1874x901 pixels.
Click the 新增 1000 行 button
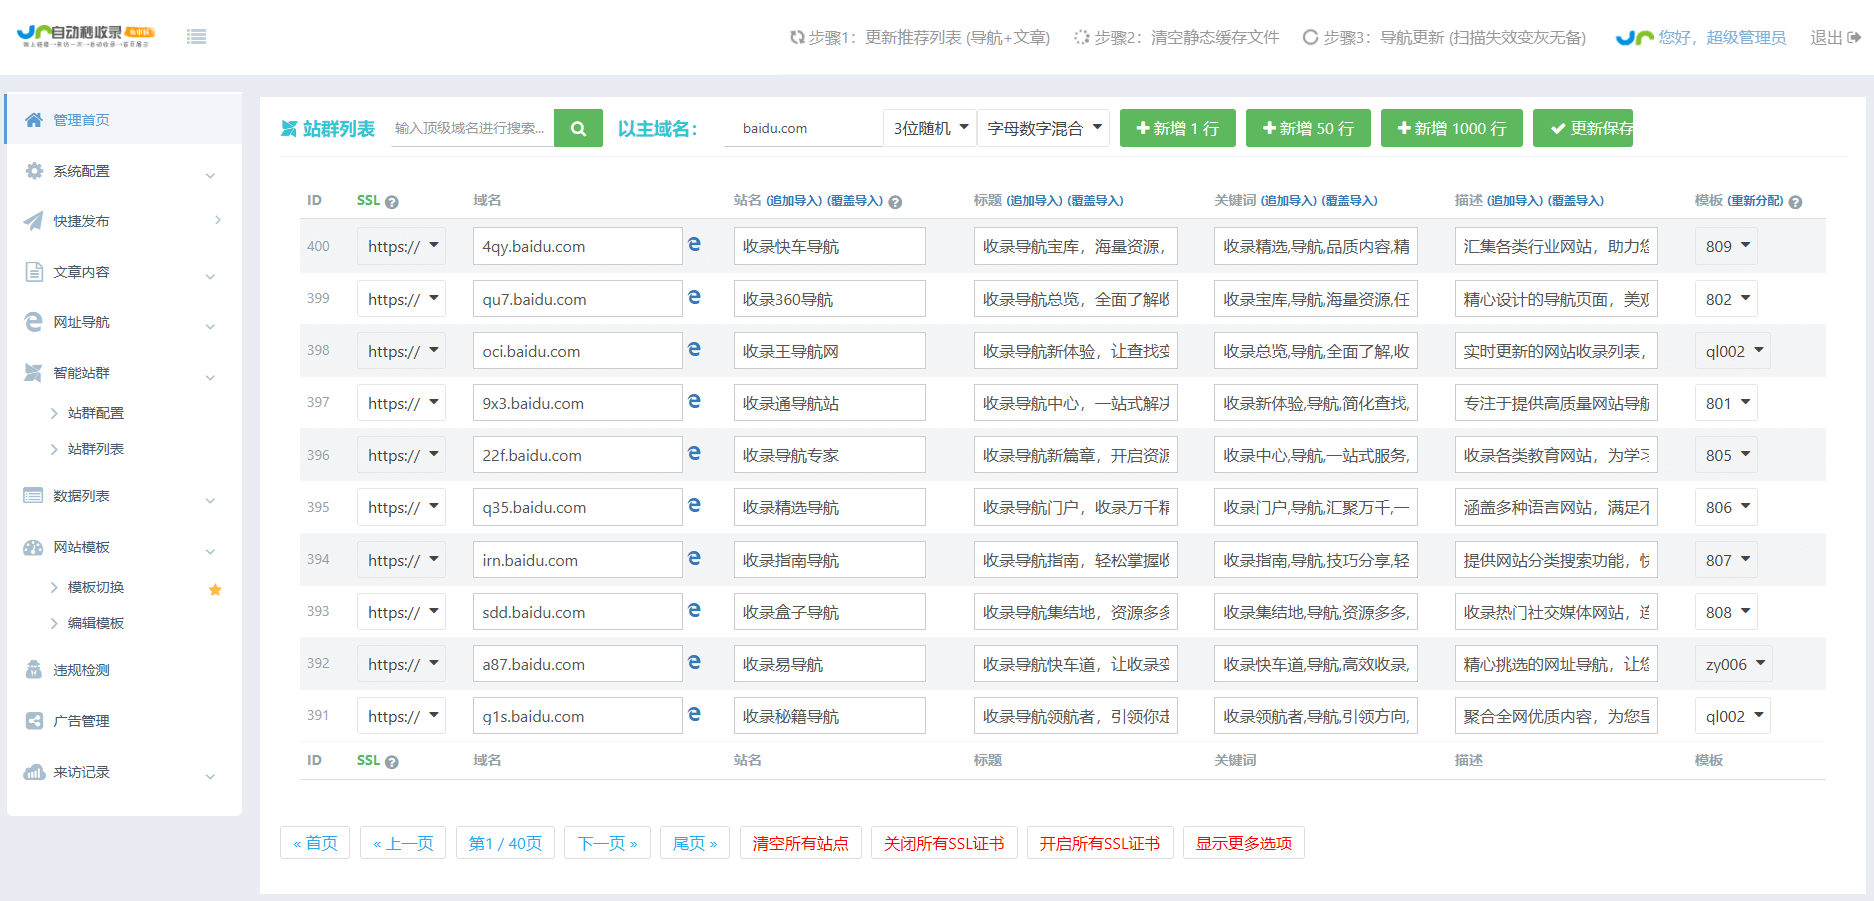1451,128
